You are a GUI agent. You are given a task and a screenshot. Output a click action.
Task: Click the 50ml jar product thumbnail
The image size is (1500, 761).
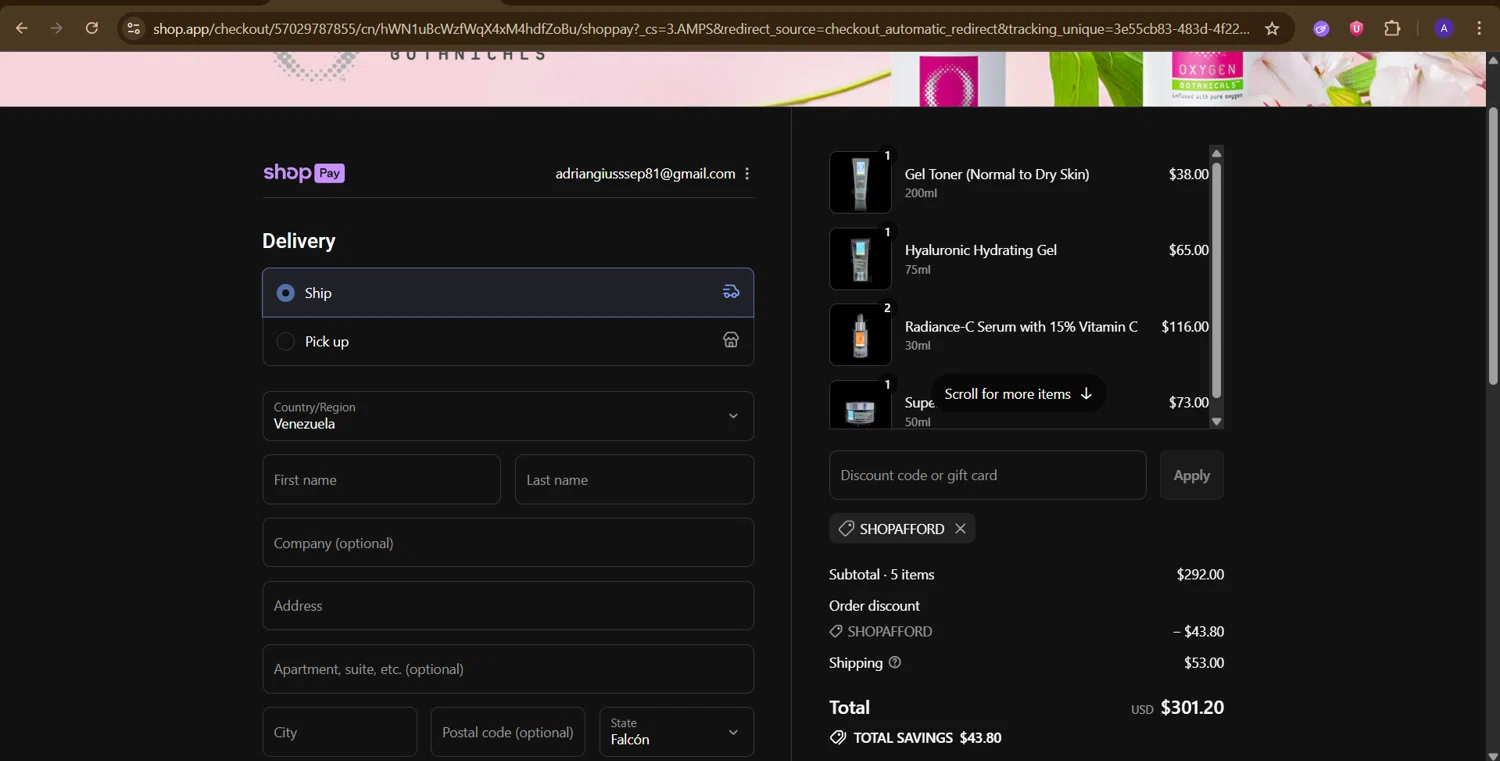[860, 405]
